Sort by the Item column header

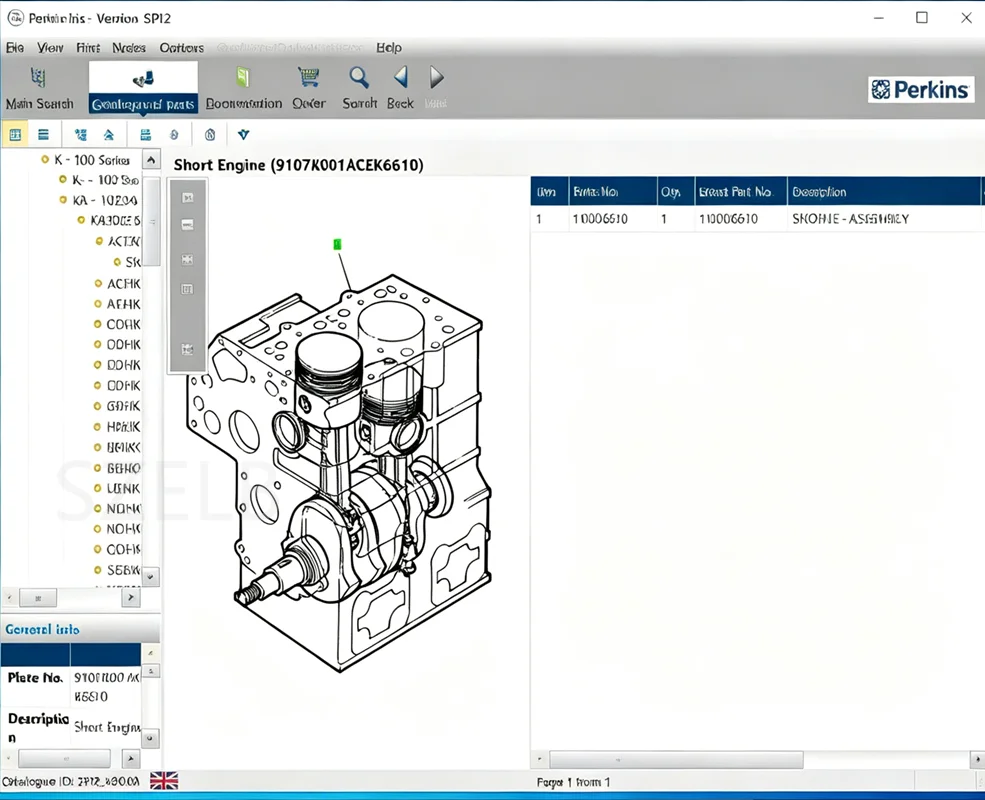tap(549, 192)
